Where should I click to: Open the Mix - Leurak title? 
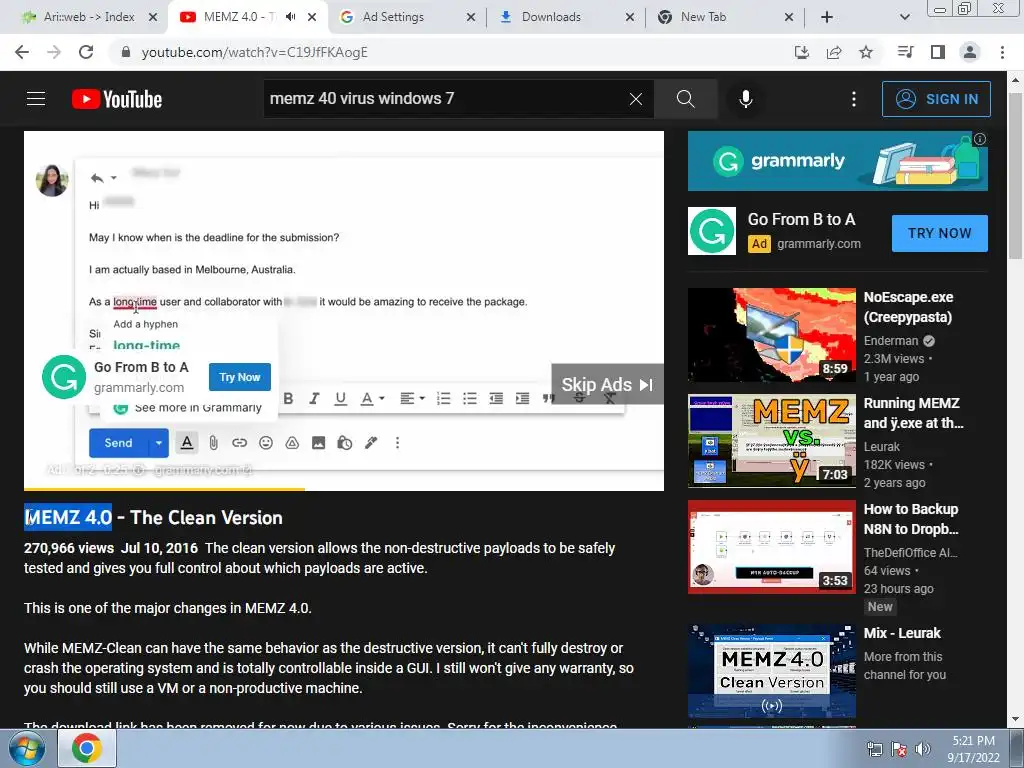click(902, 633)
